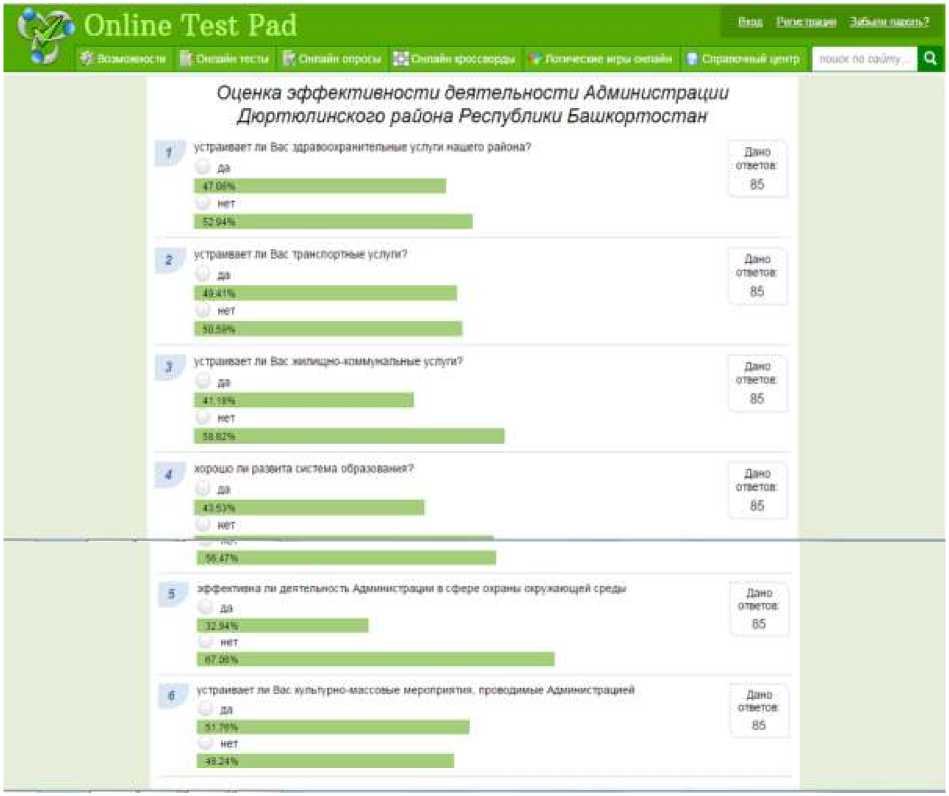Click the 47.06% bar in question 1
This screenshot has height=796, width=949.
(320, 186)
